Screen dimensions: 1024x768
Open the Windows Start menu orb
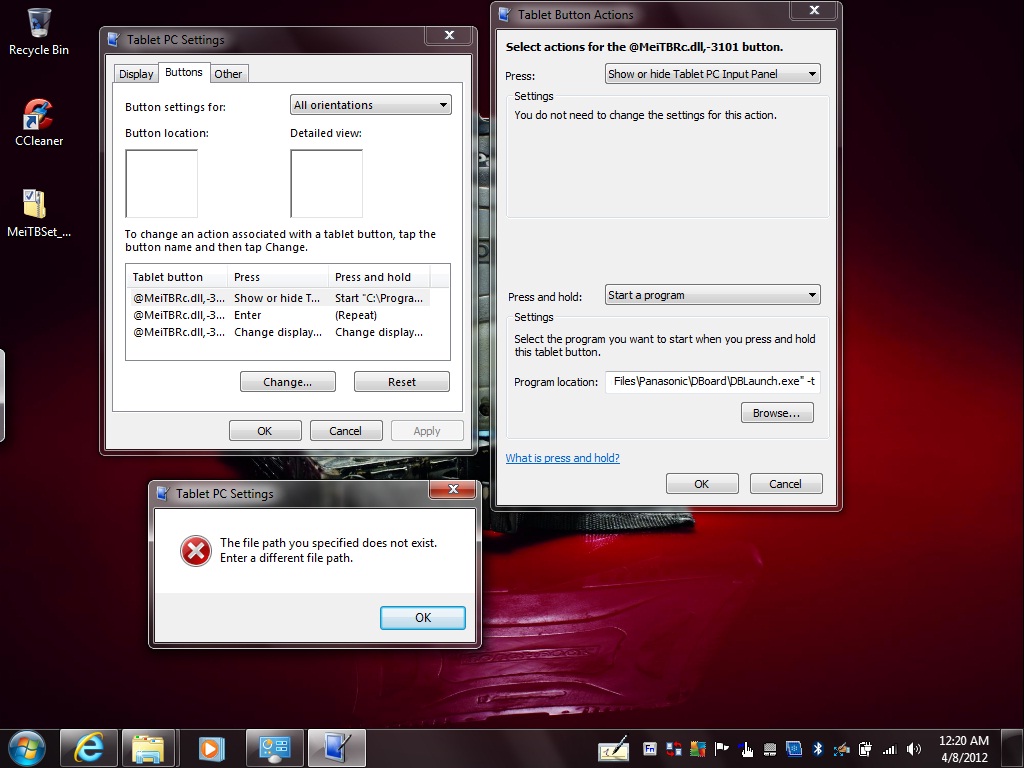(26, 748)
